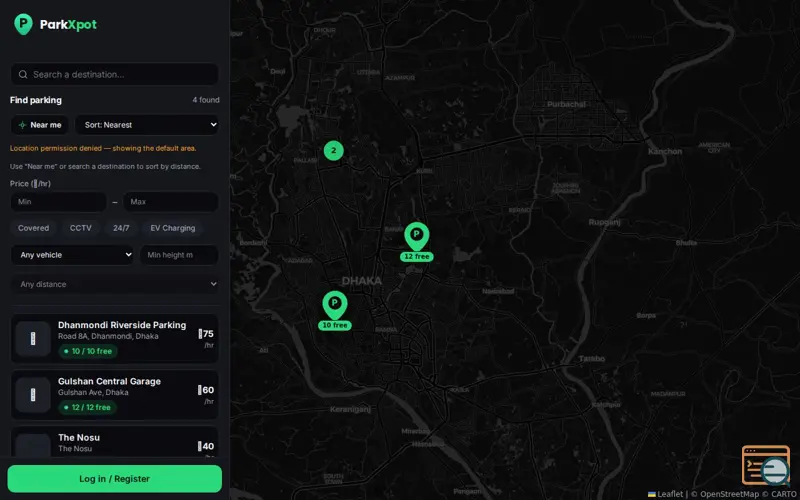Click the Min height m field
The width and height of the screenshot is (800, 500).
pos(179,255)
